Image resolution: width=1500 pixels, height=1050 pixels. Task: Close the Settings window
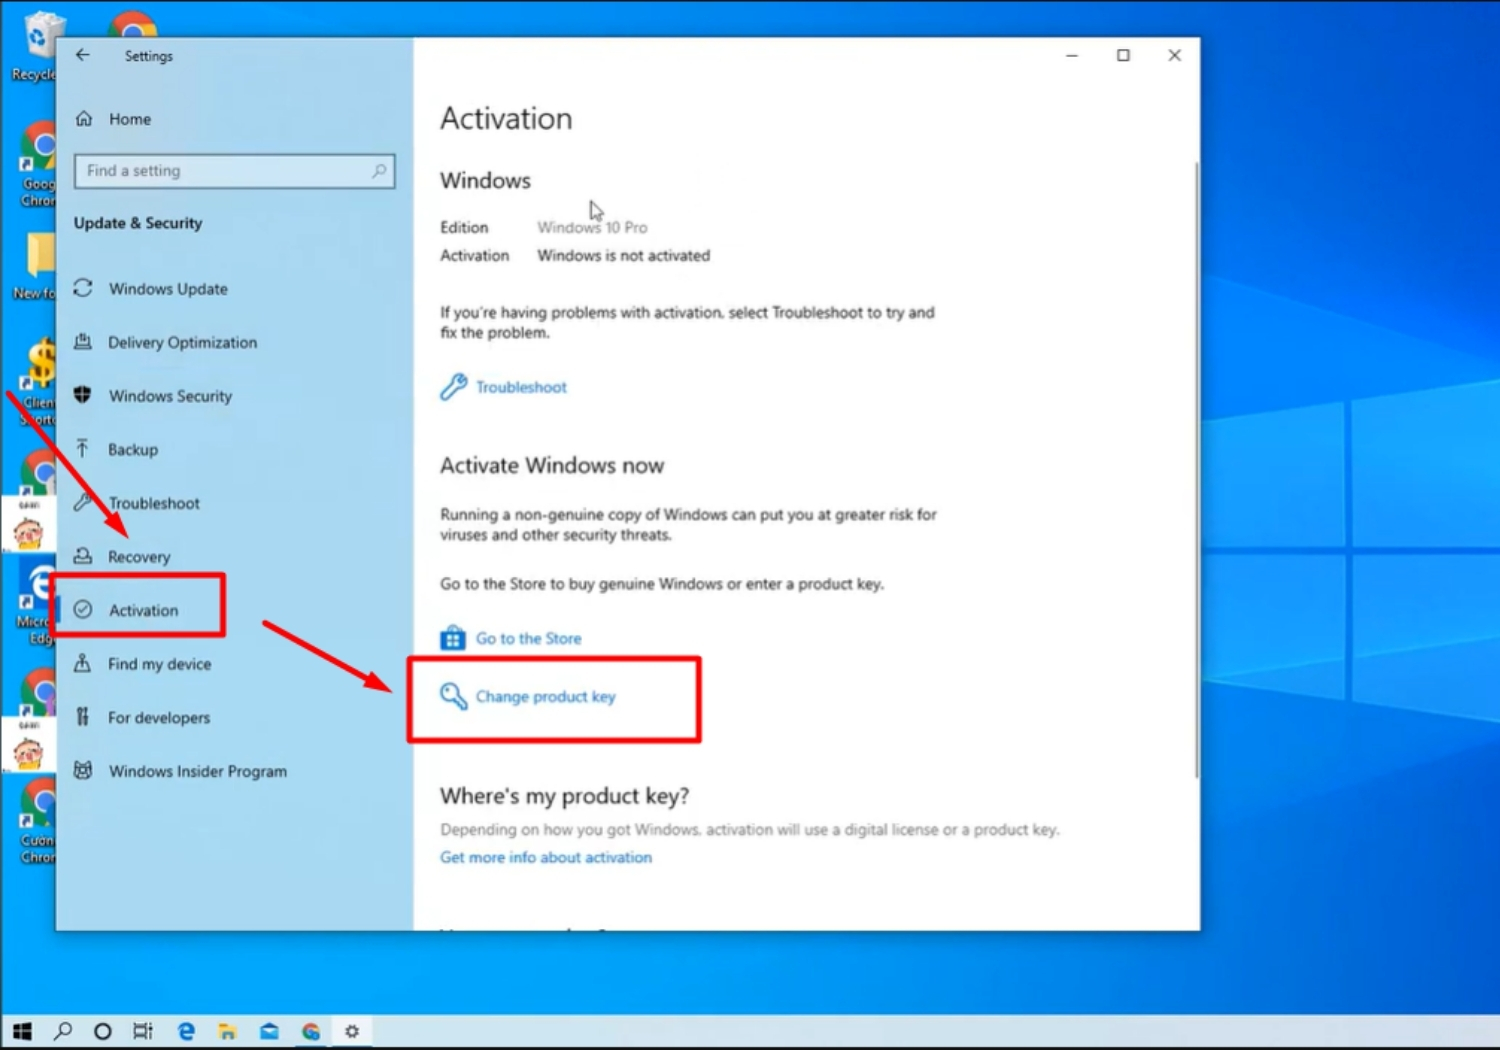pos(1175,56)
